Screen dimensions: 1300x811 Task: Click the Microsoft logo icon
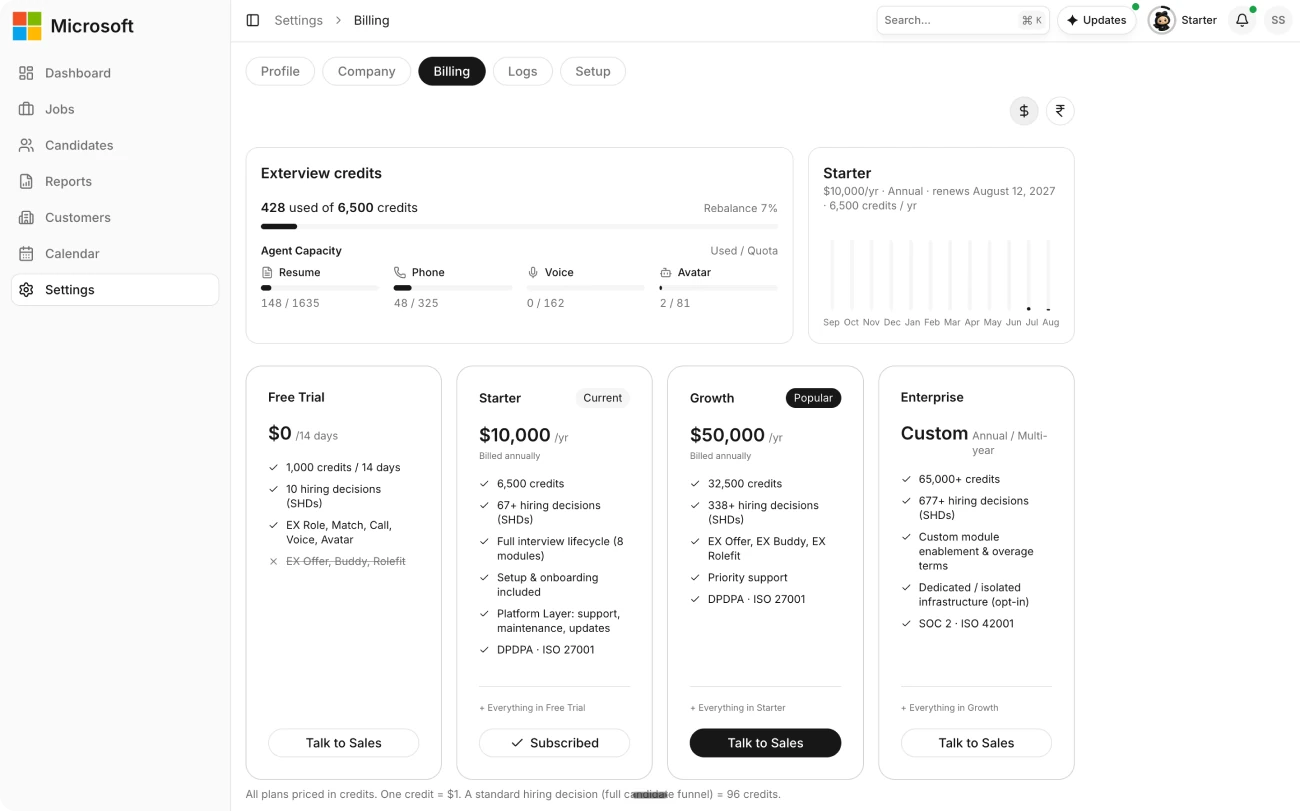click(x=27, y=26)
